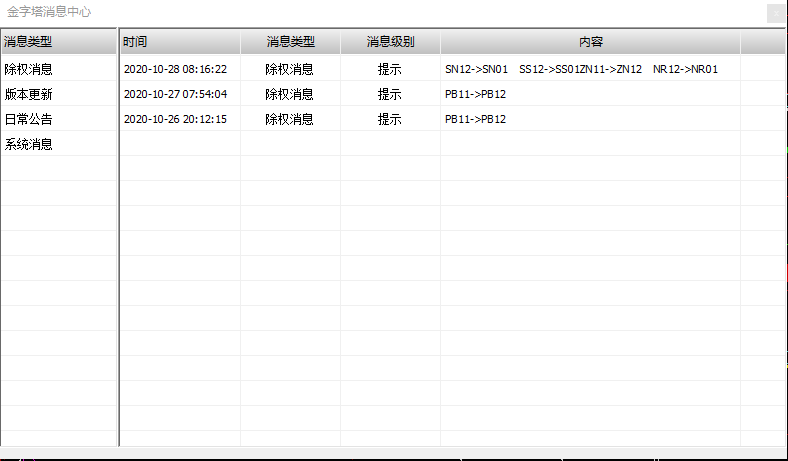
Task: Click the 内容 column header
Action: tap(590, 42)
